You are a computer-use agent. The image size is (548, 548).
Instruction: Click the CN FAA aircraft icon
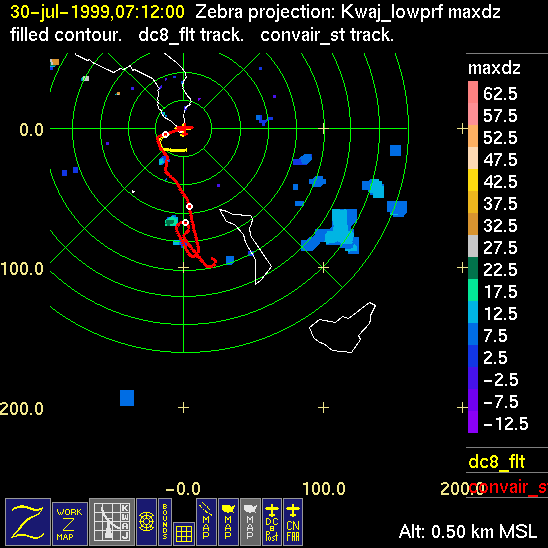[x=293, y=521]
